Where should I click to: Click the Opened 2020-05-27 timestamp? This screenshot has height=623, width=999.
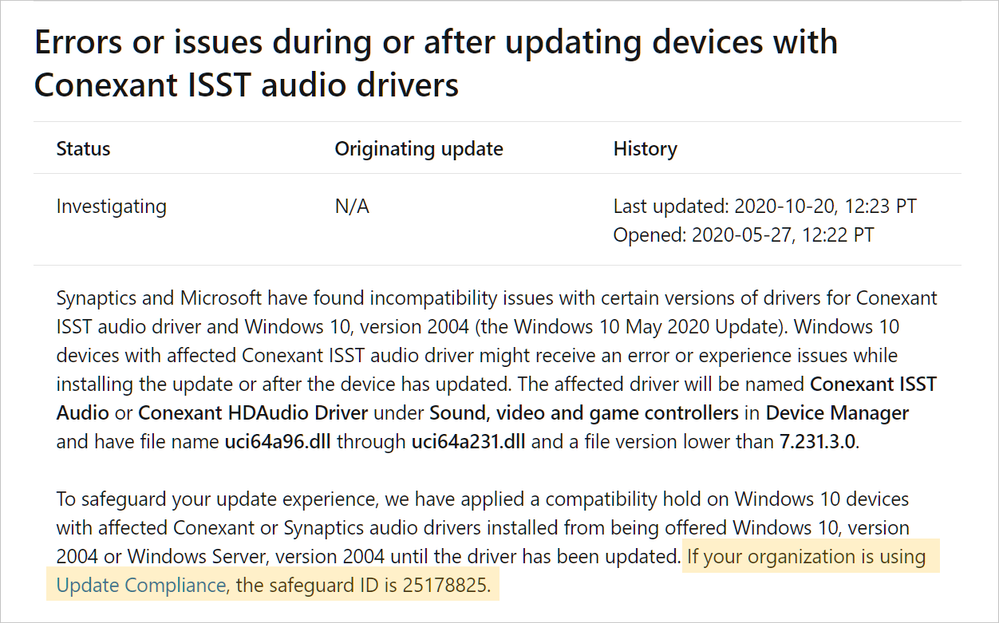[x=743, y=235]
